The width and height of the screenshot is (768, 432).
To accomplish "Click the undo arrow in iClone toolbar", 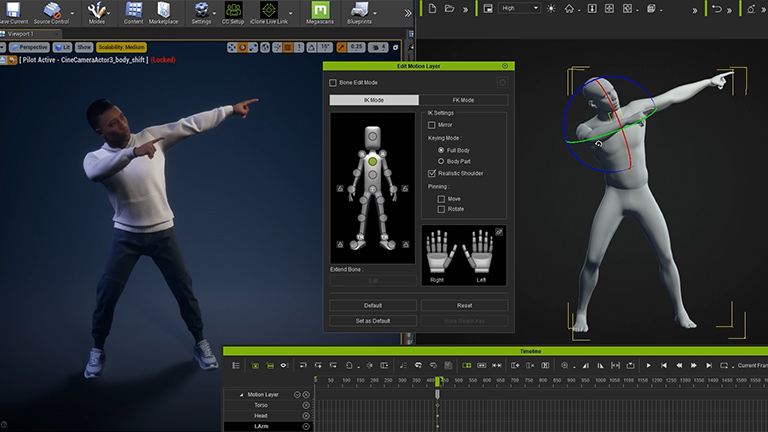I will pyautogui.click(x=716, y=8).
